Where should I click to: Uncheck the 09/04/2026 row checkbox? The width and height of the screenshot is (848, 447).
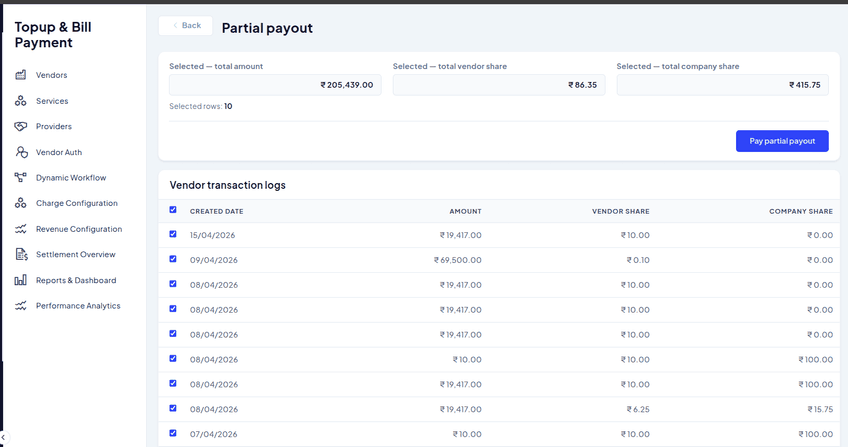(173, 259)
